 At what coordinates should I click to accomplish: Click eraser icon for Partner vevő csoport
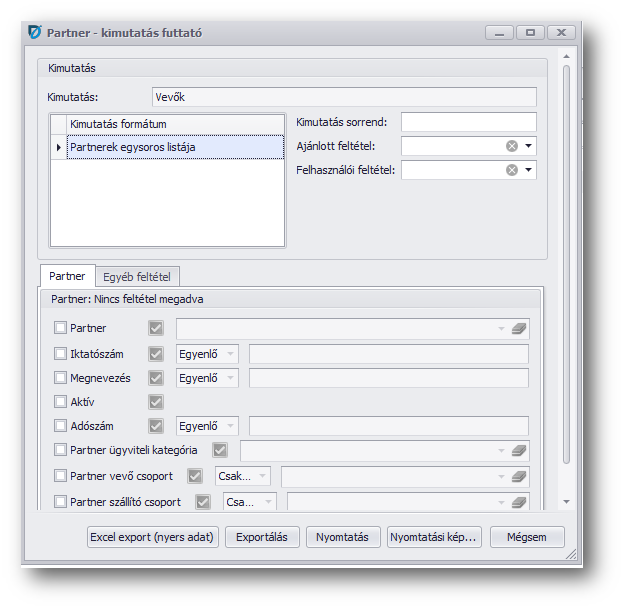518,476
